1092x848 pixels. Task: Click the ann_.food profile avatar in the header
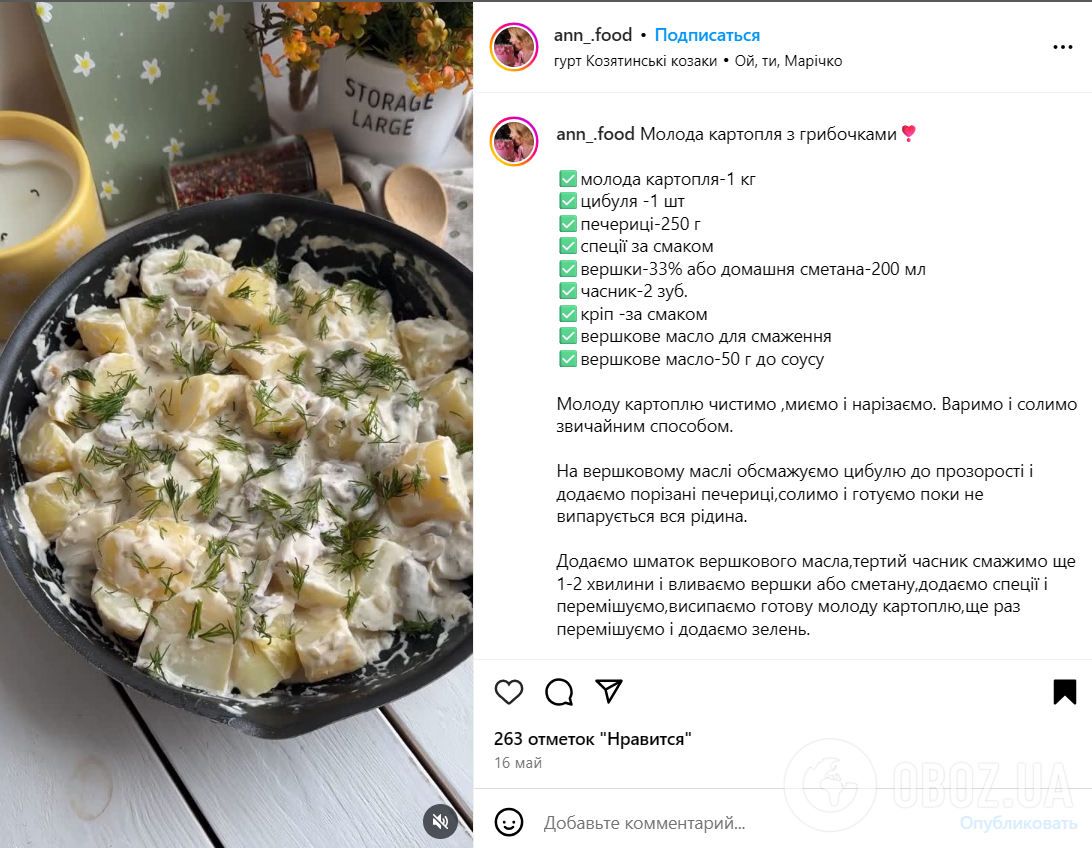coord(514,47)
